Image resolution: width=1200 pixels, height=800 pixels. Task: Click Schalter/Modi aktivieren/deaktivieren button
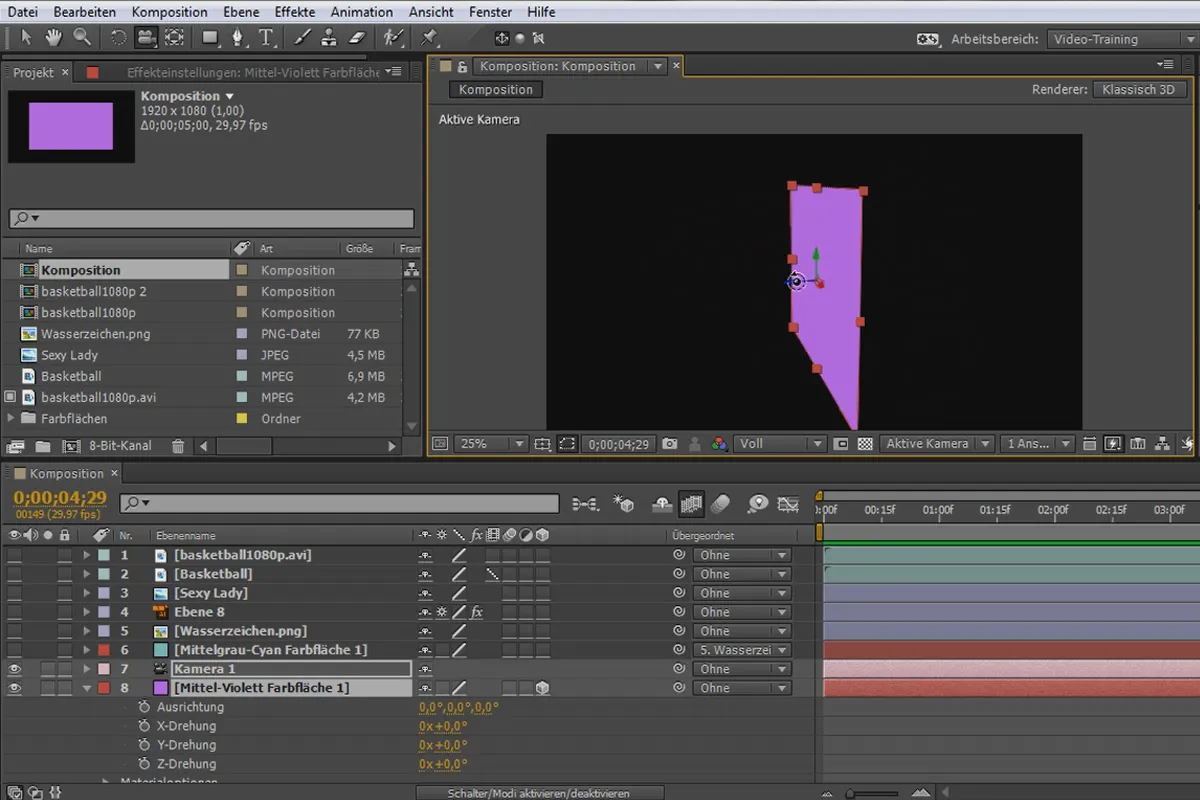click(538, 793)
